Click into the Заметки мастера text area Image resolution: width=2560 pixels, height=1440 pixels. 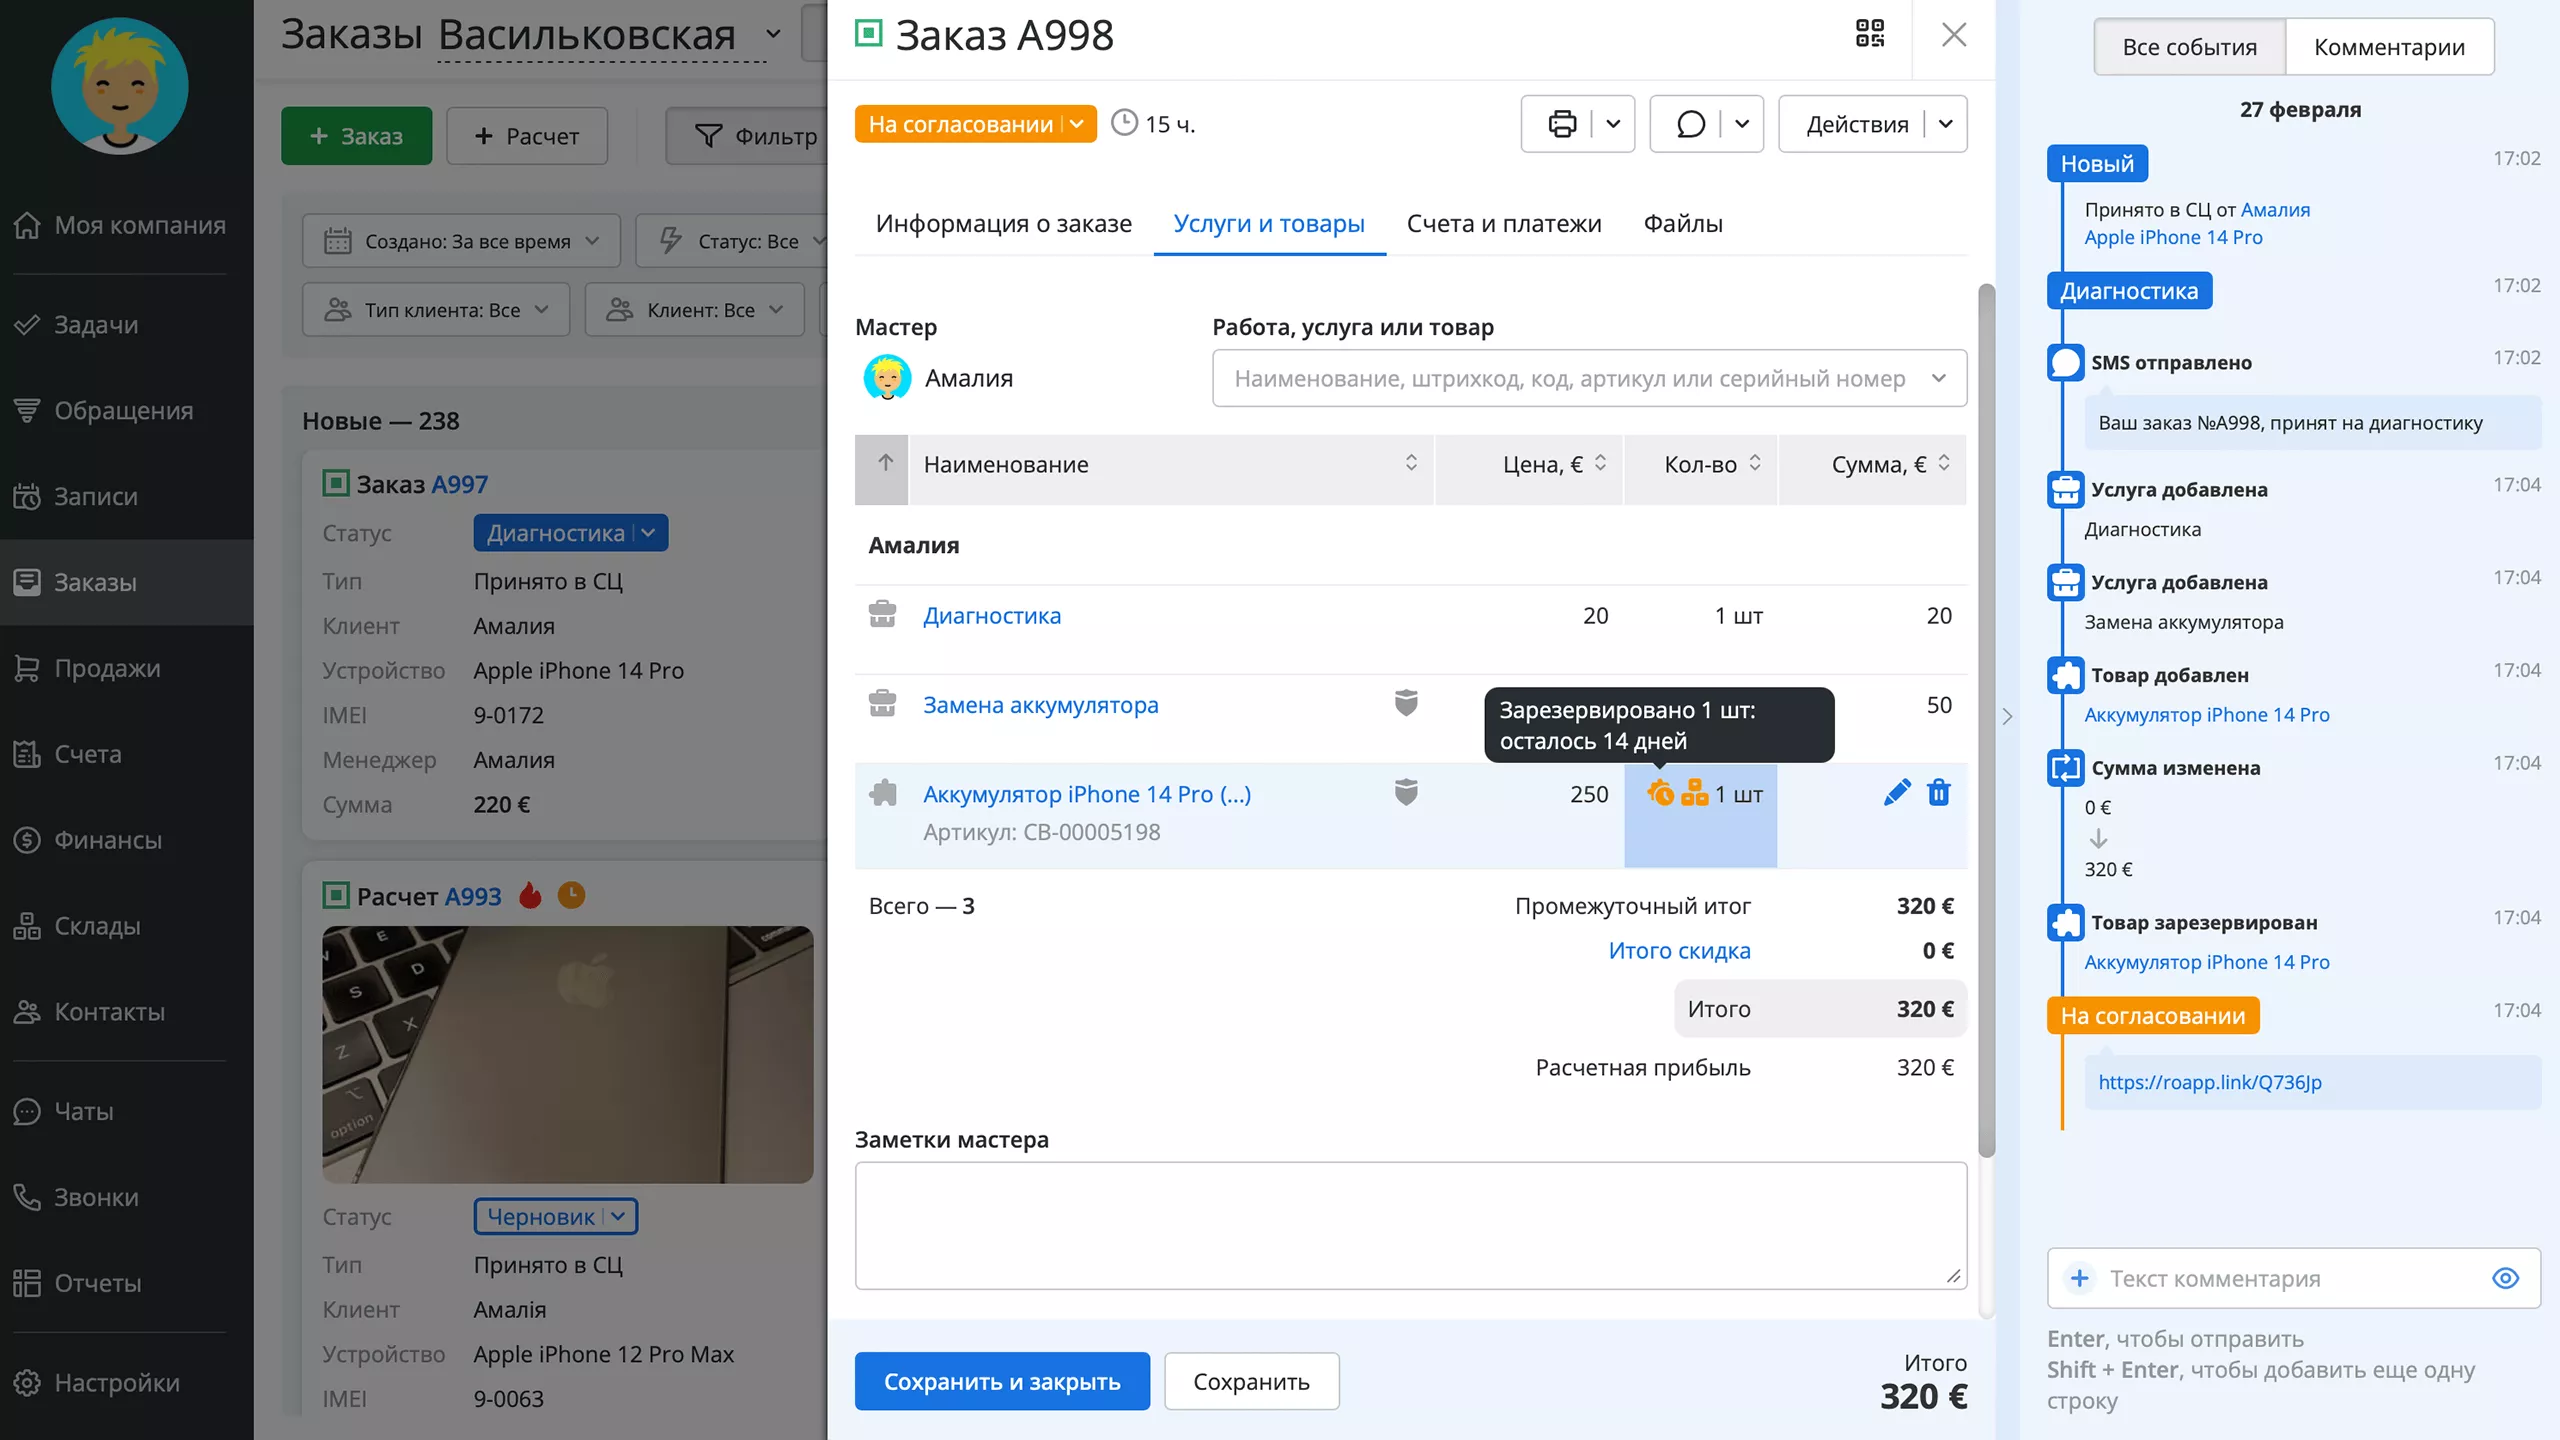coord(1410,1225)
